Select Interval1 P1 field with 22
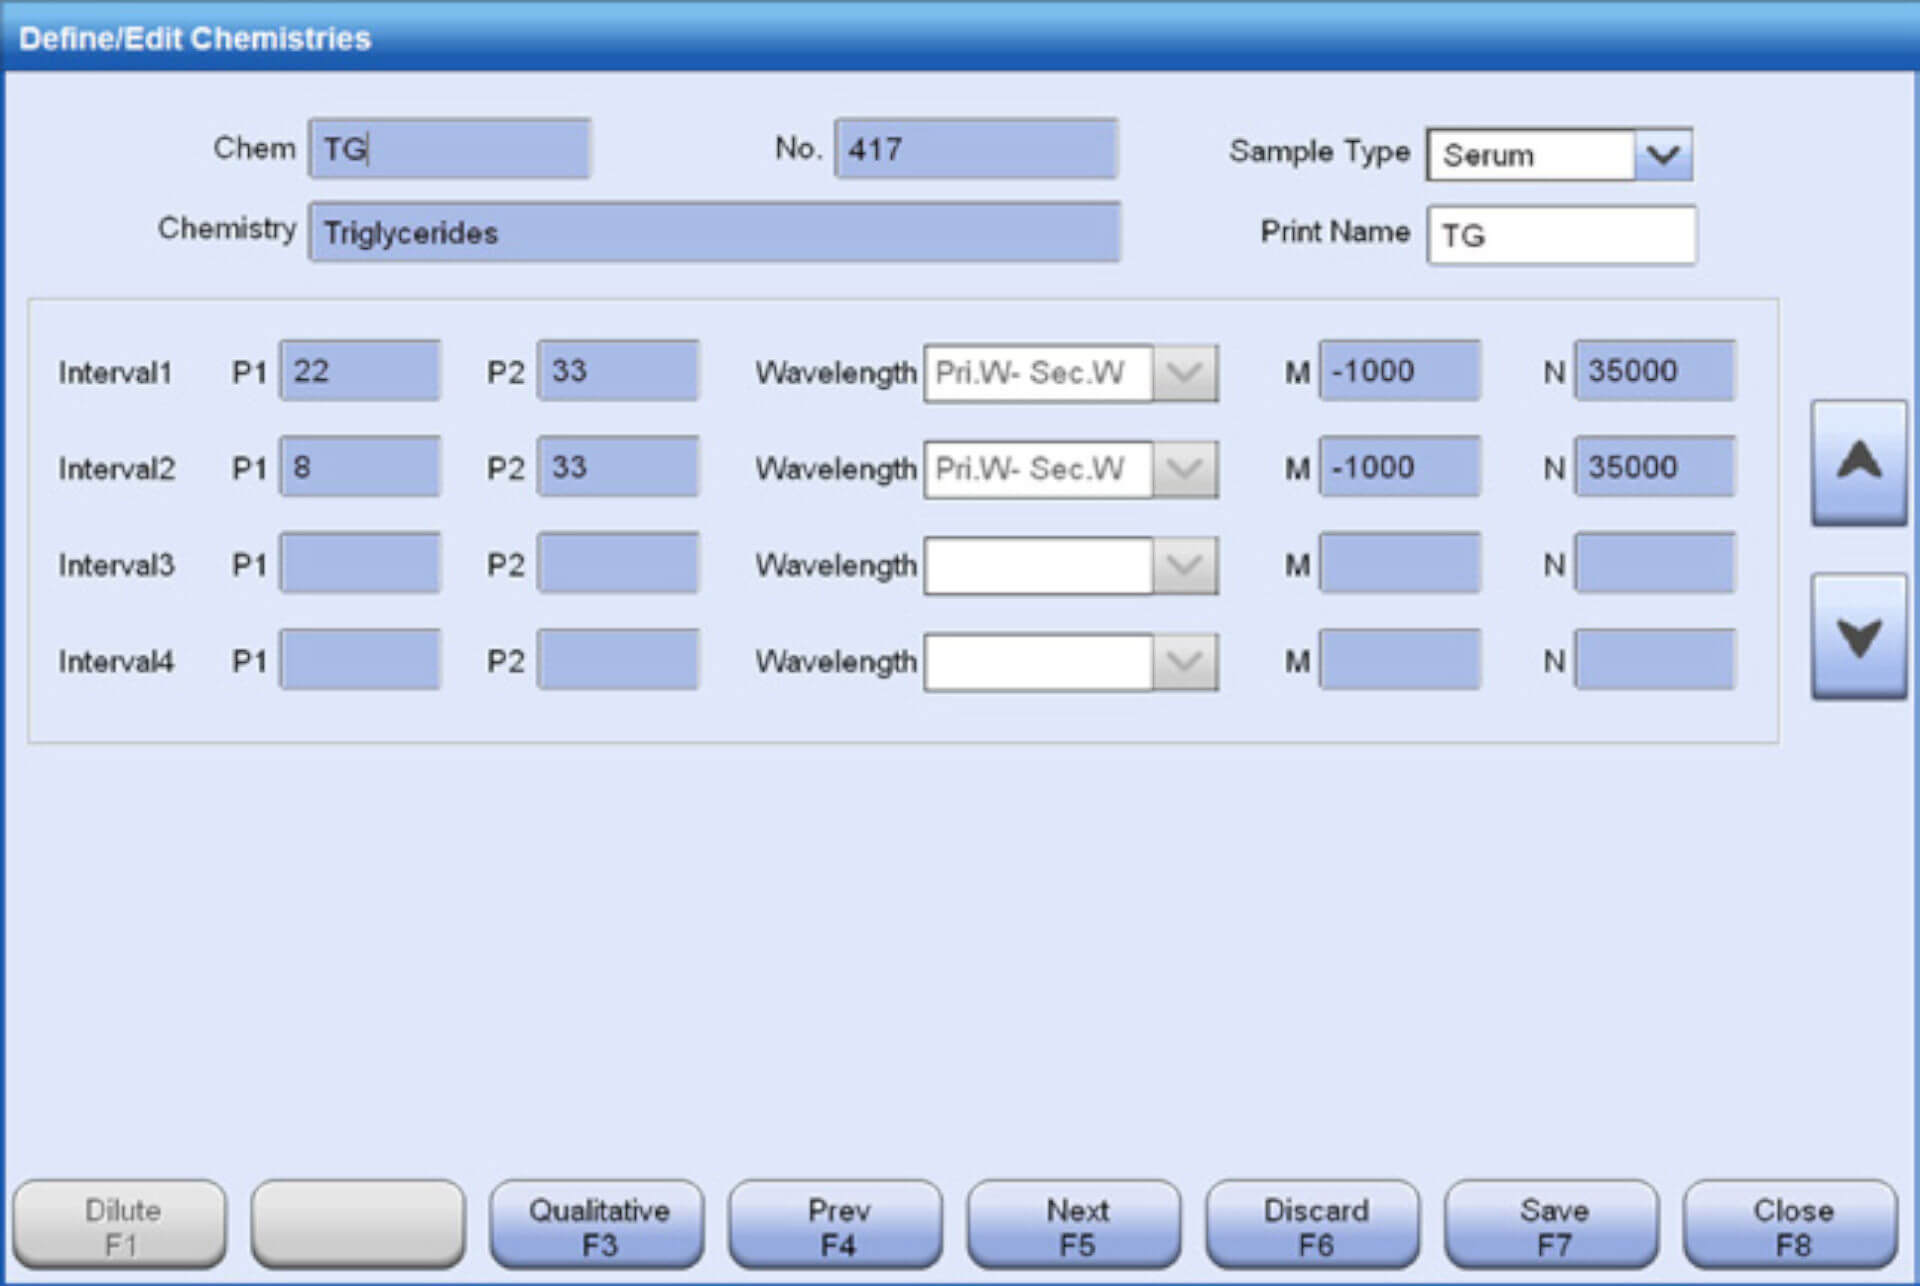Viewport: 1920px width, 1286px height. (360, 371)
